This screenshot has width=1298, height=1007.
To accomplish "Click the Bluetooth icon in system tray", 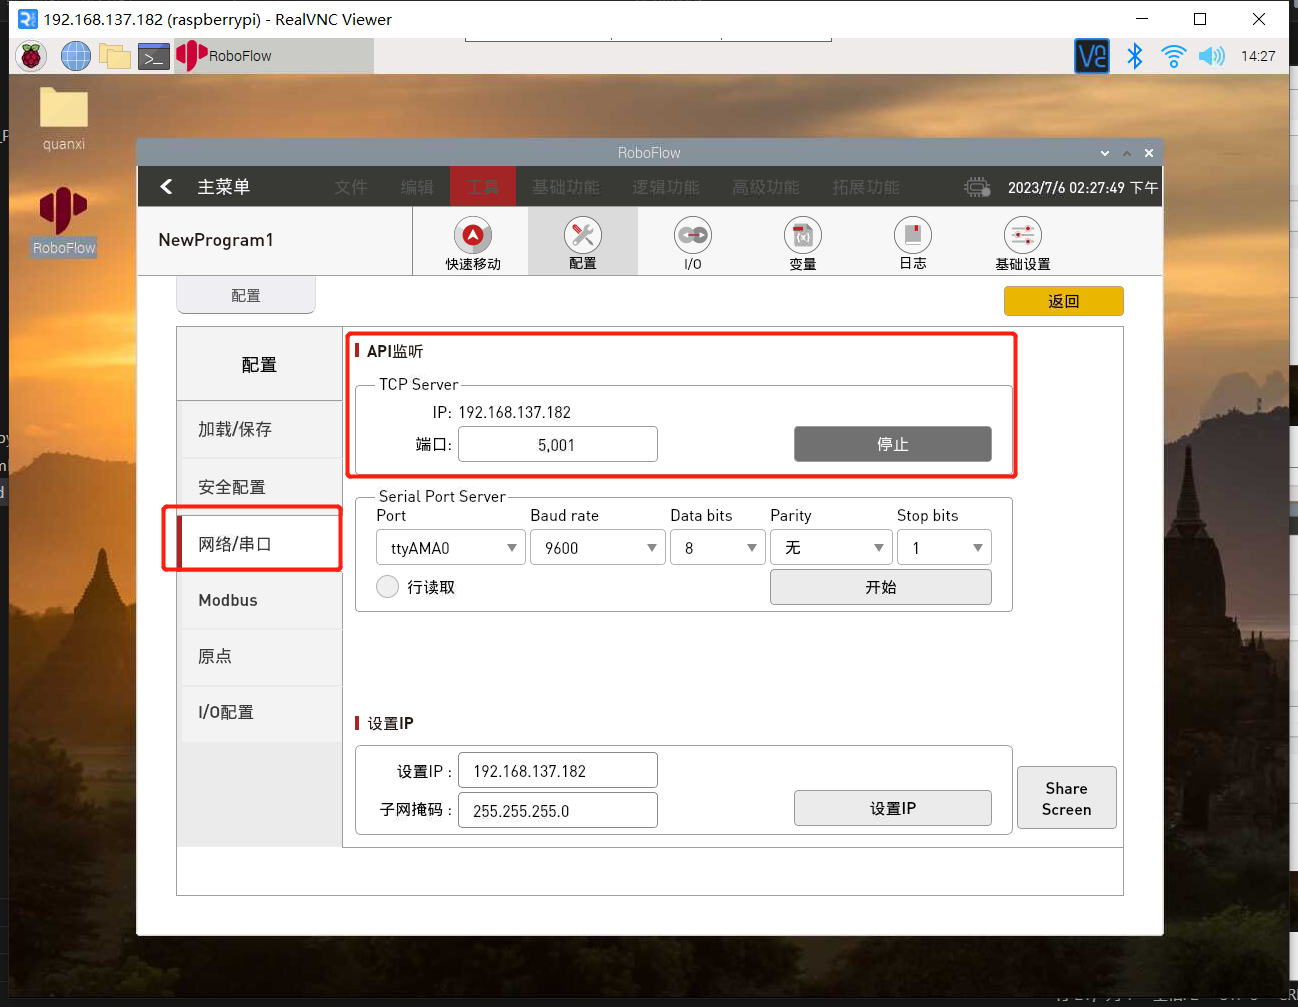I will tap(1134, 56).
